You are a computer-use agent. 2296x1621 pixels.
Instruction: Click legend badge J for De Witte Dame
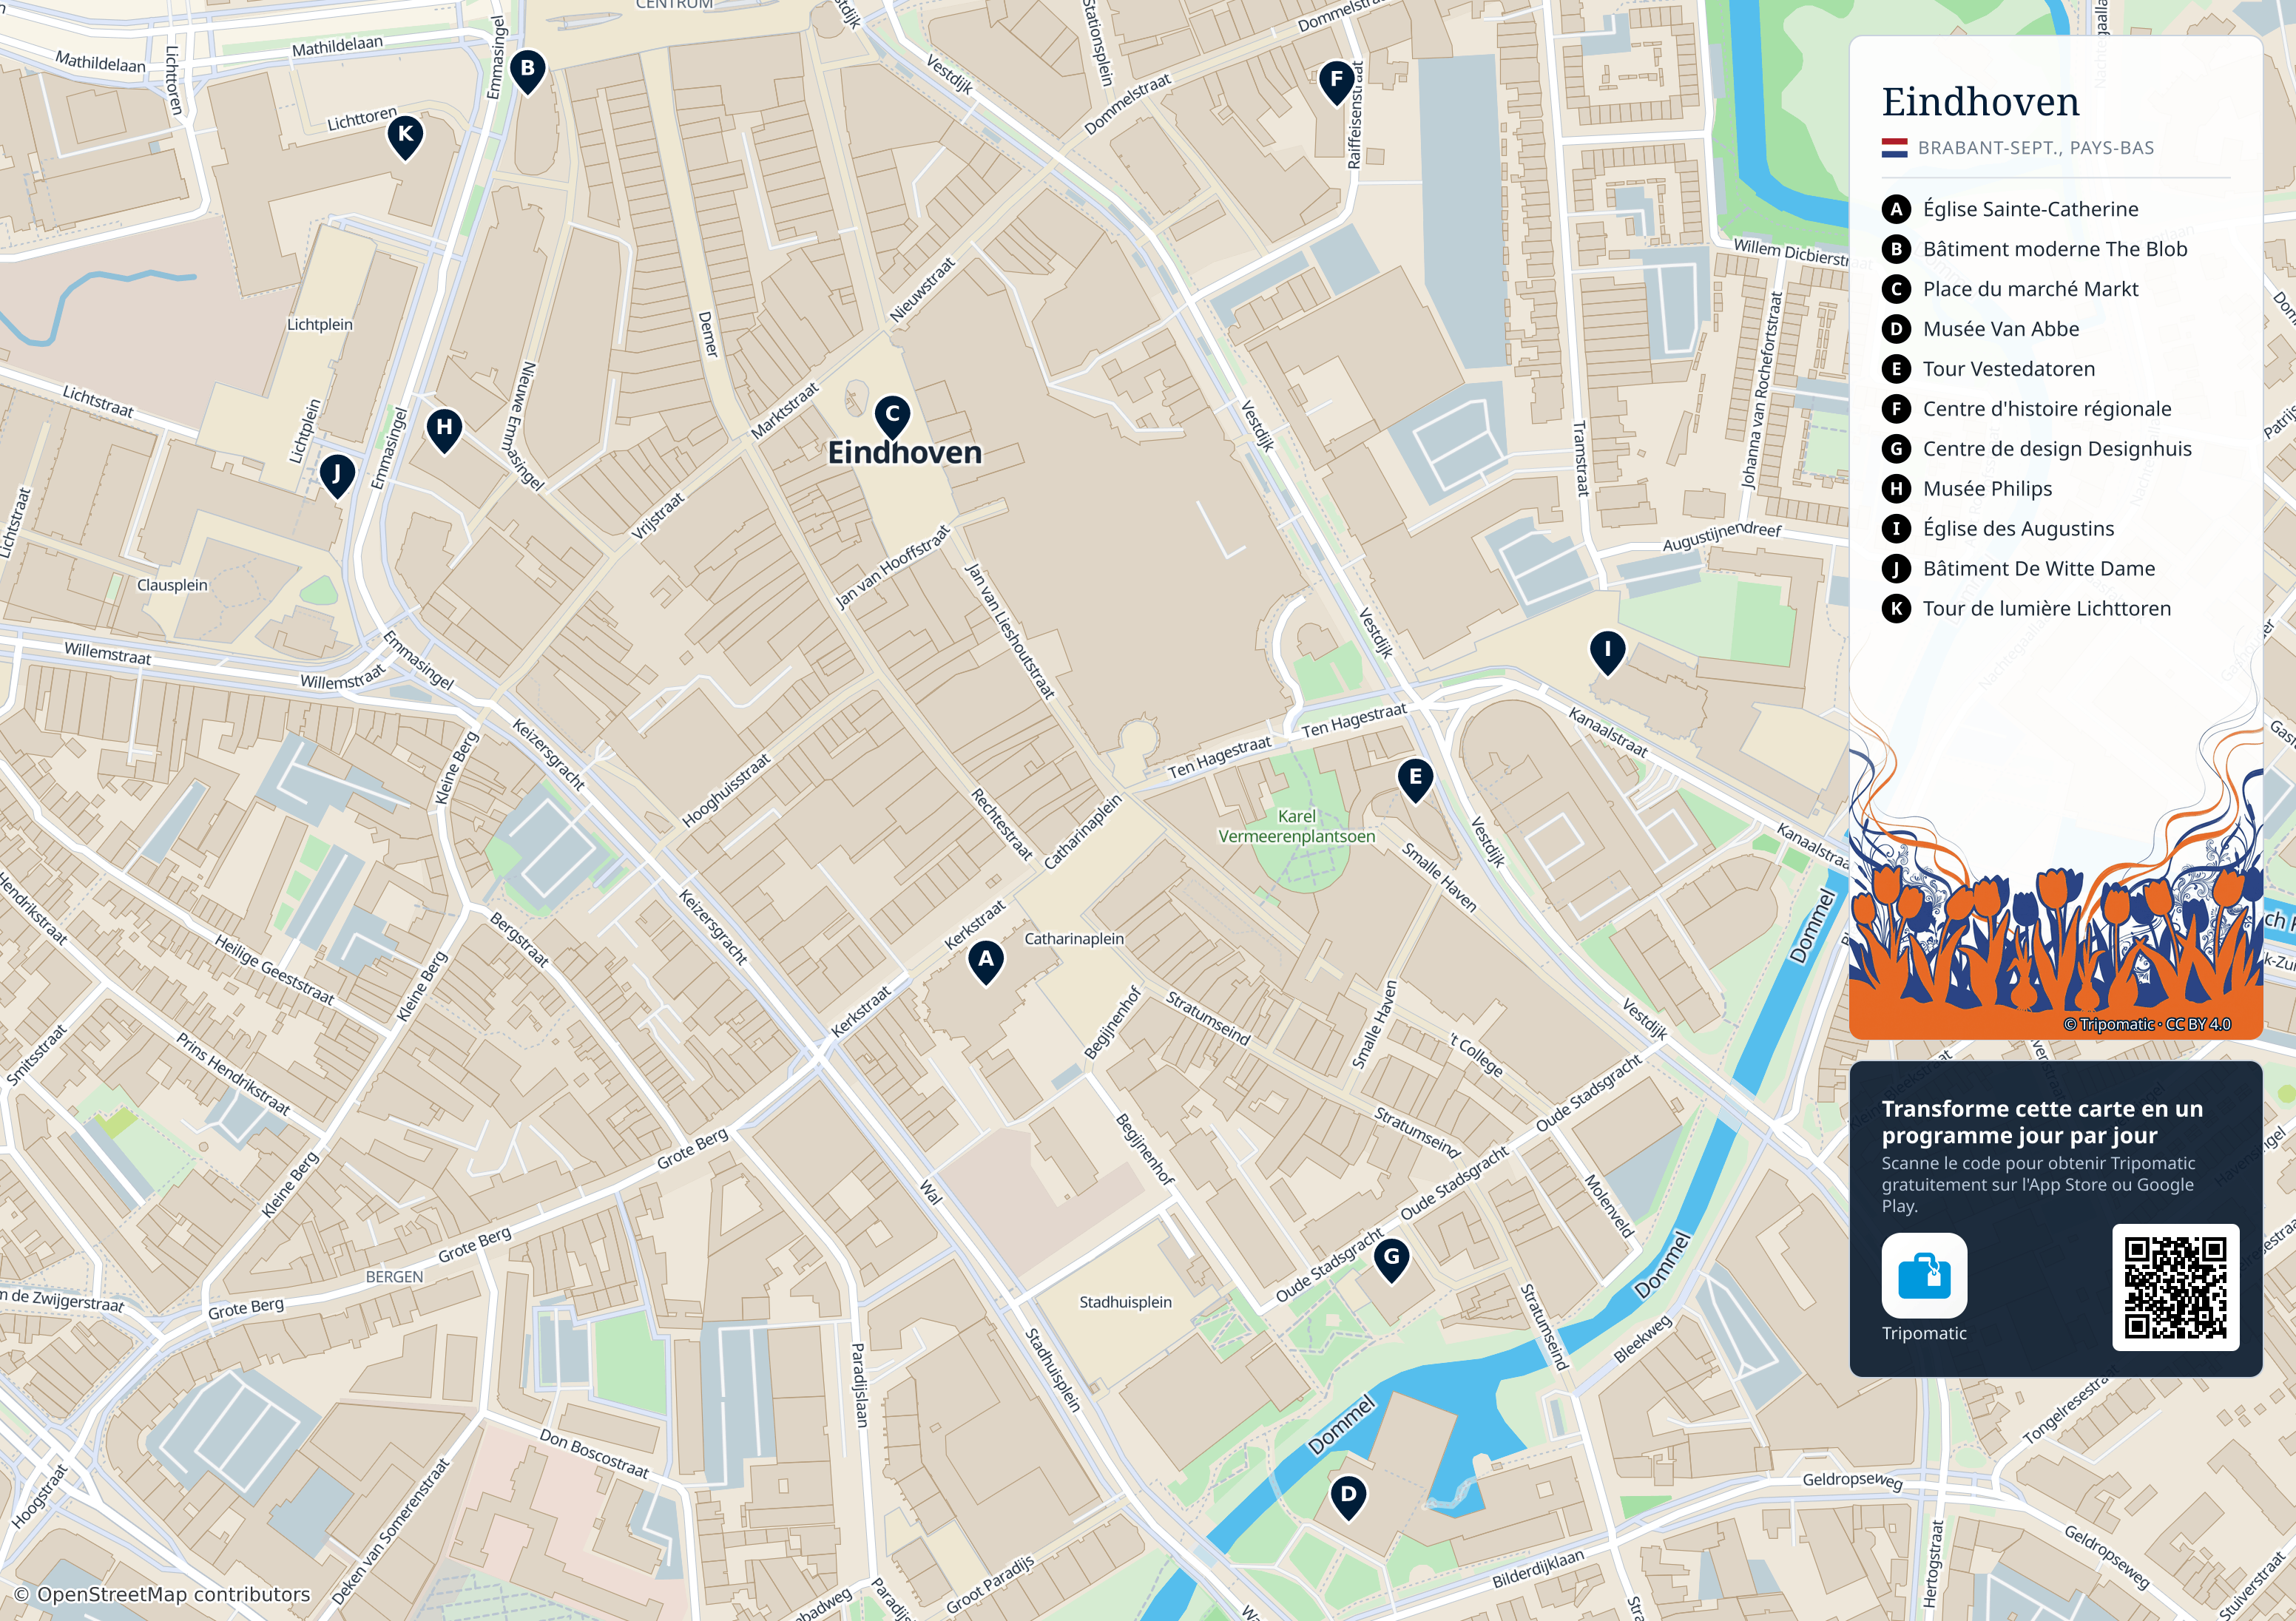pos(1896,569)
